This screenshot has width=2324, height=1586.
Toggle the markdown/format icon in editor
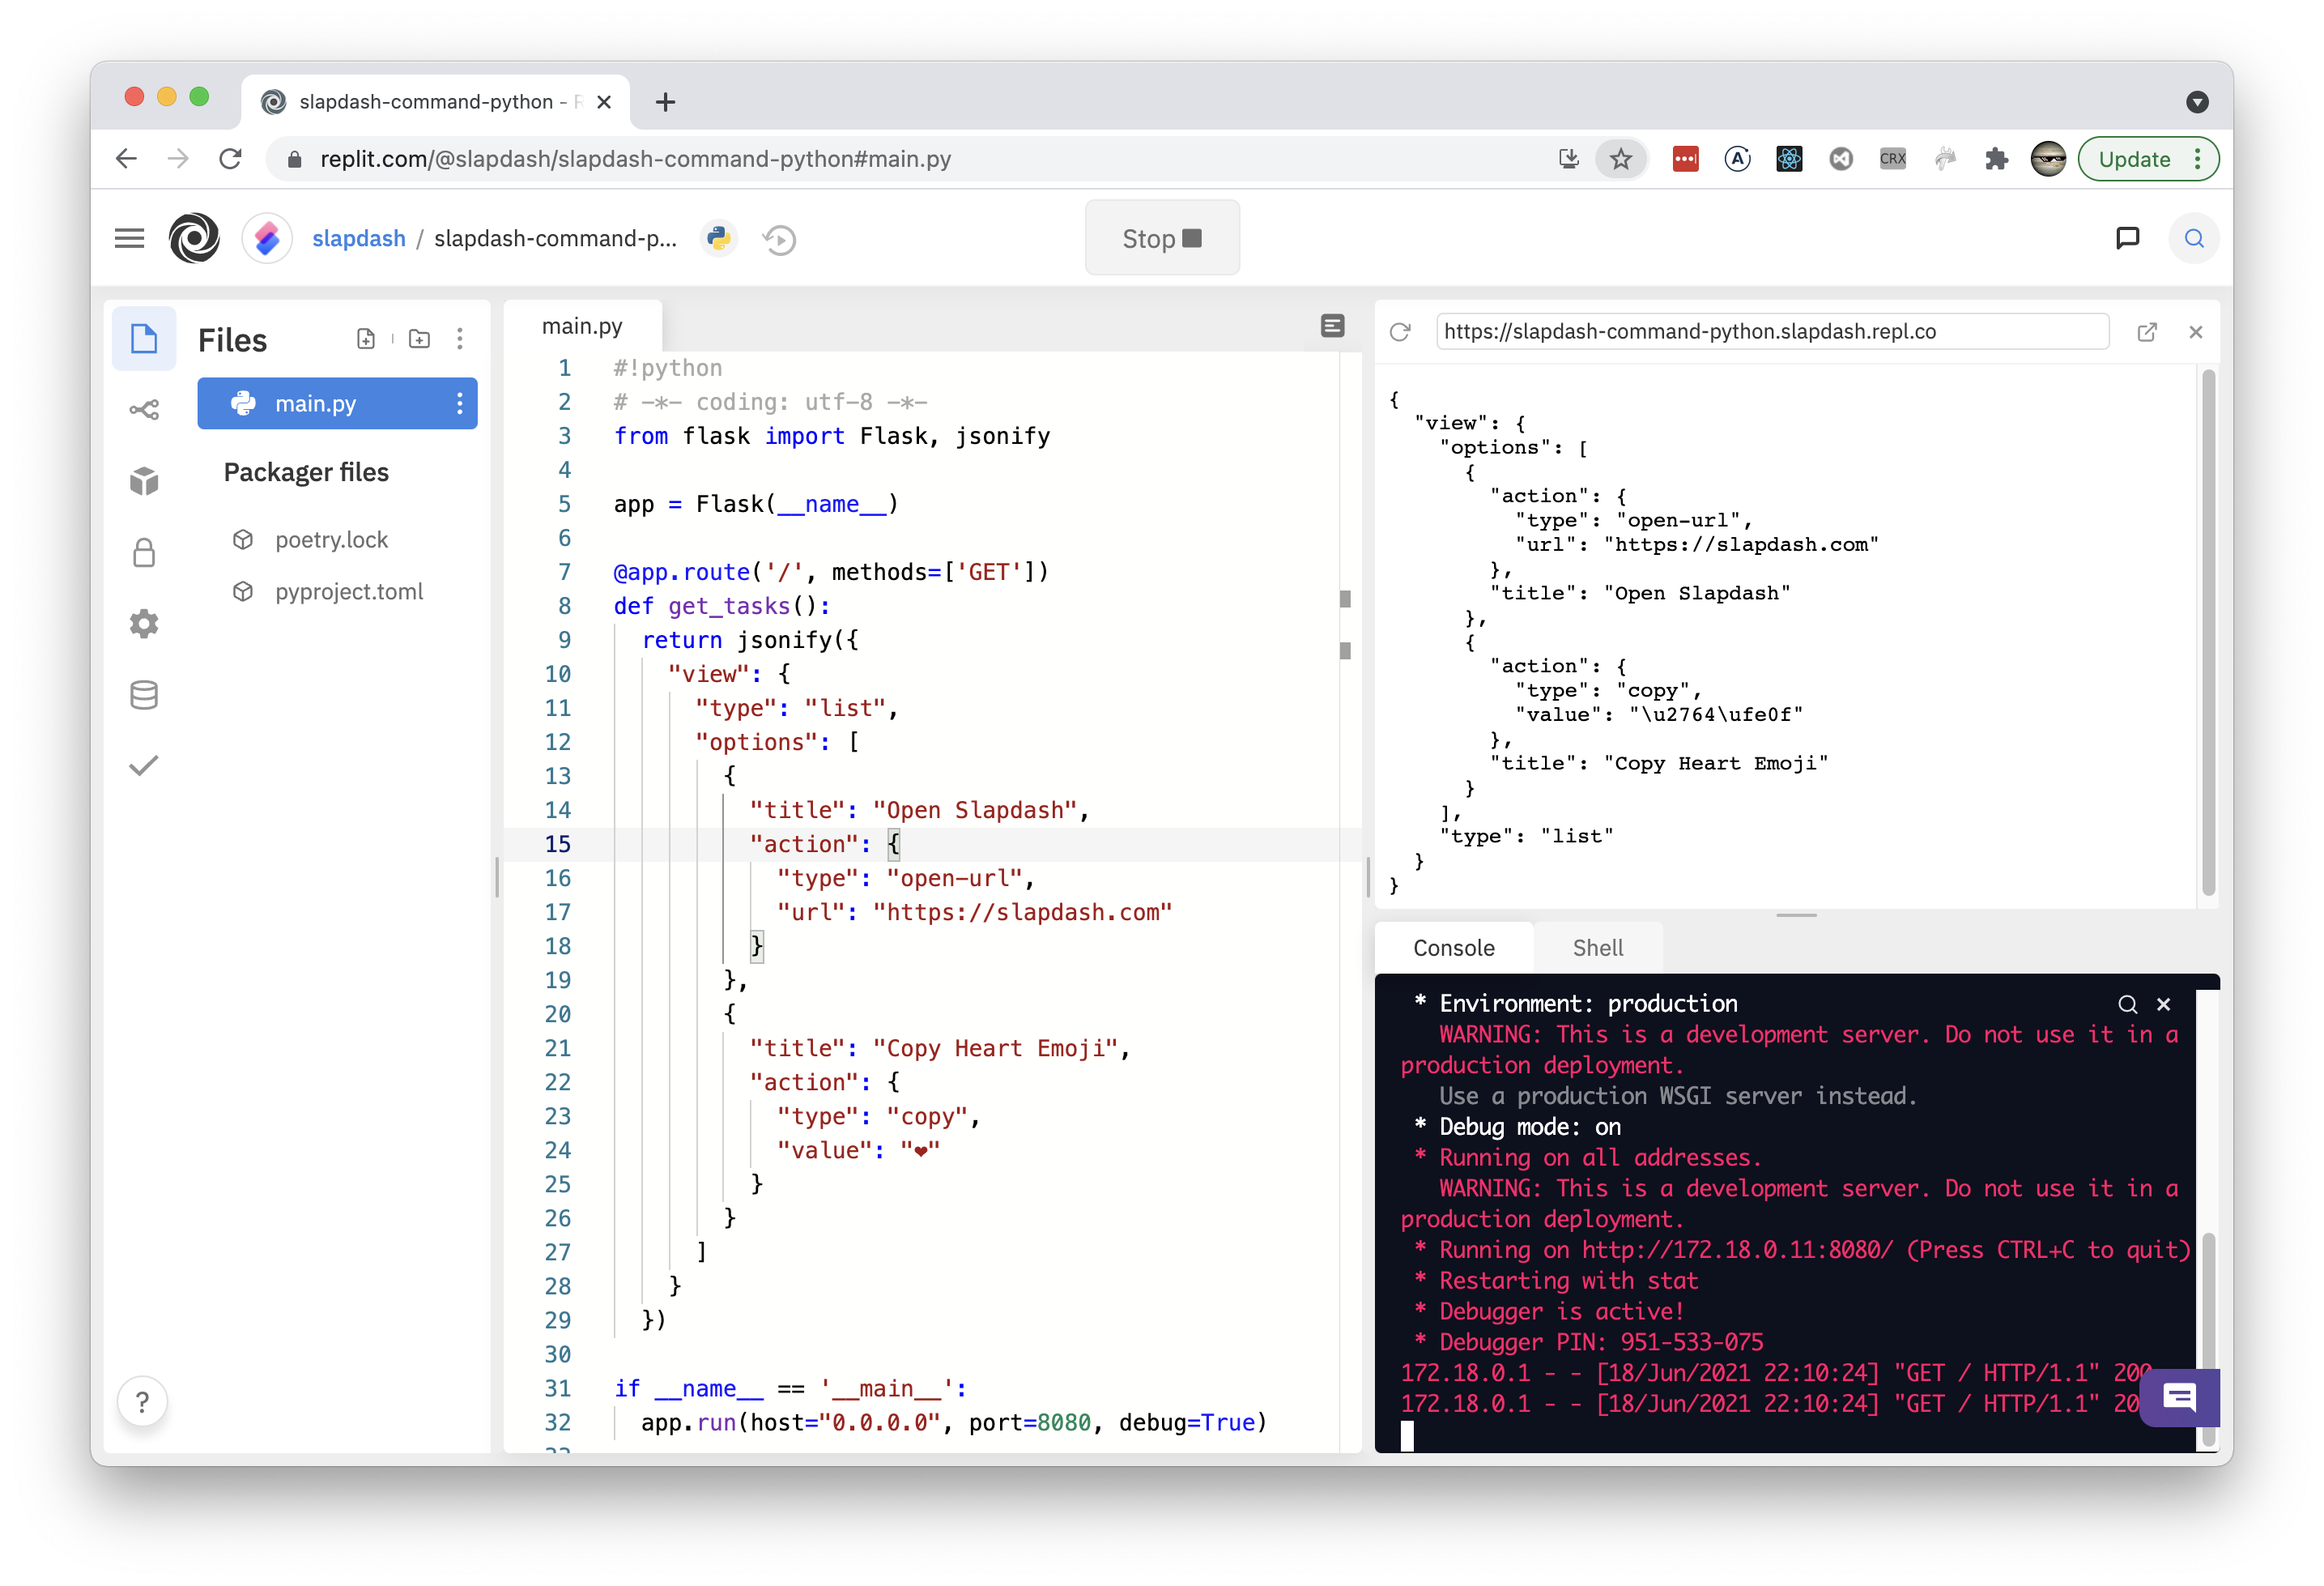coord(1332,326)
